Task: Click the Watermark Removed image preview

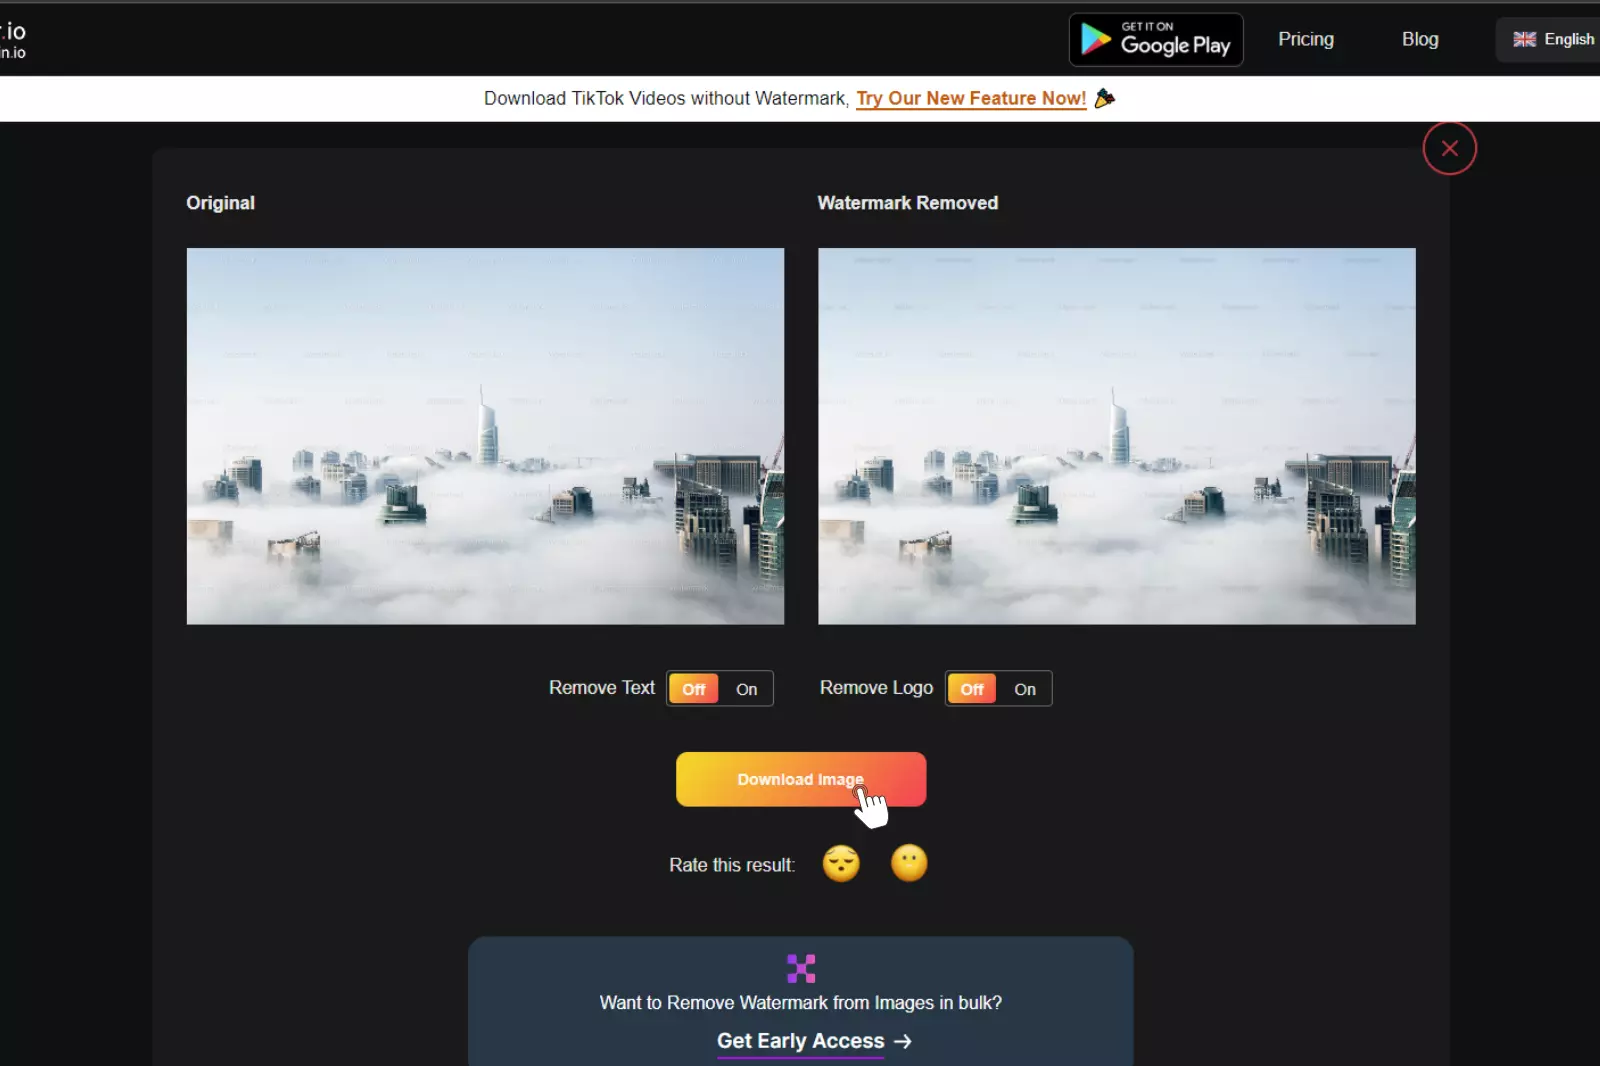Action: [x=1116, y=436]
